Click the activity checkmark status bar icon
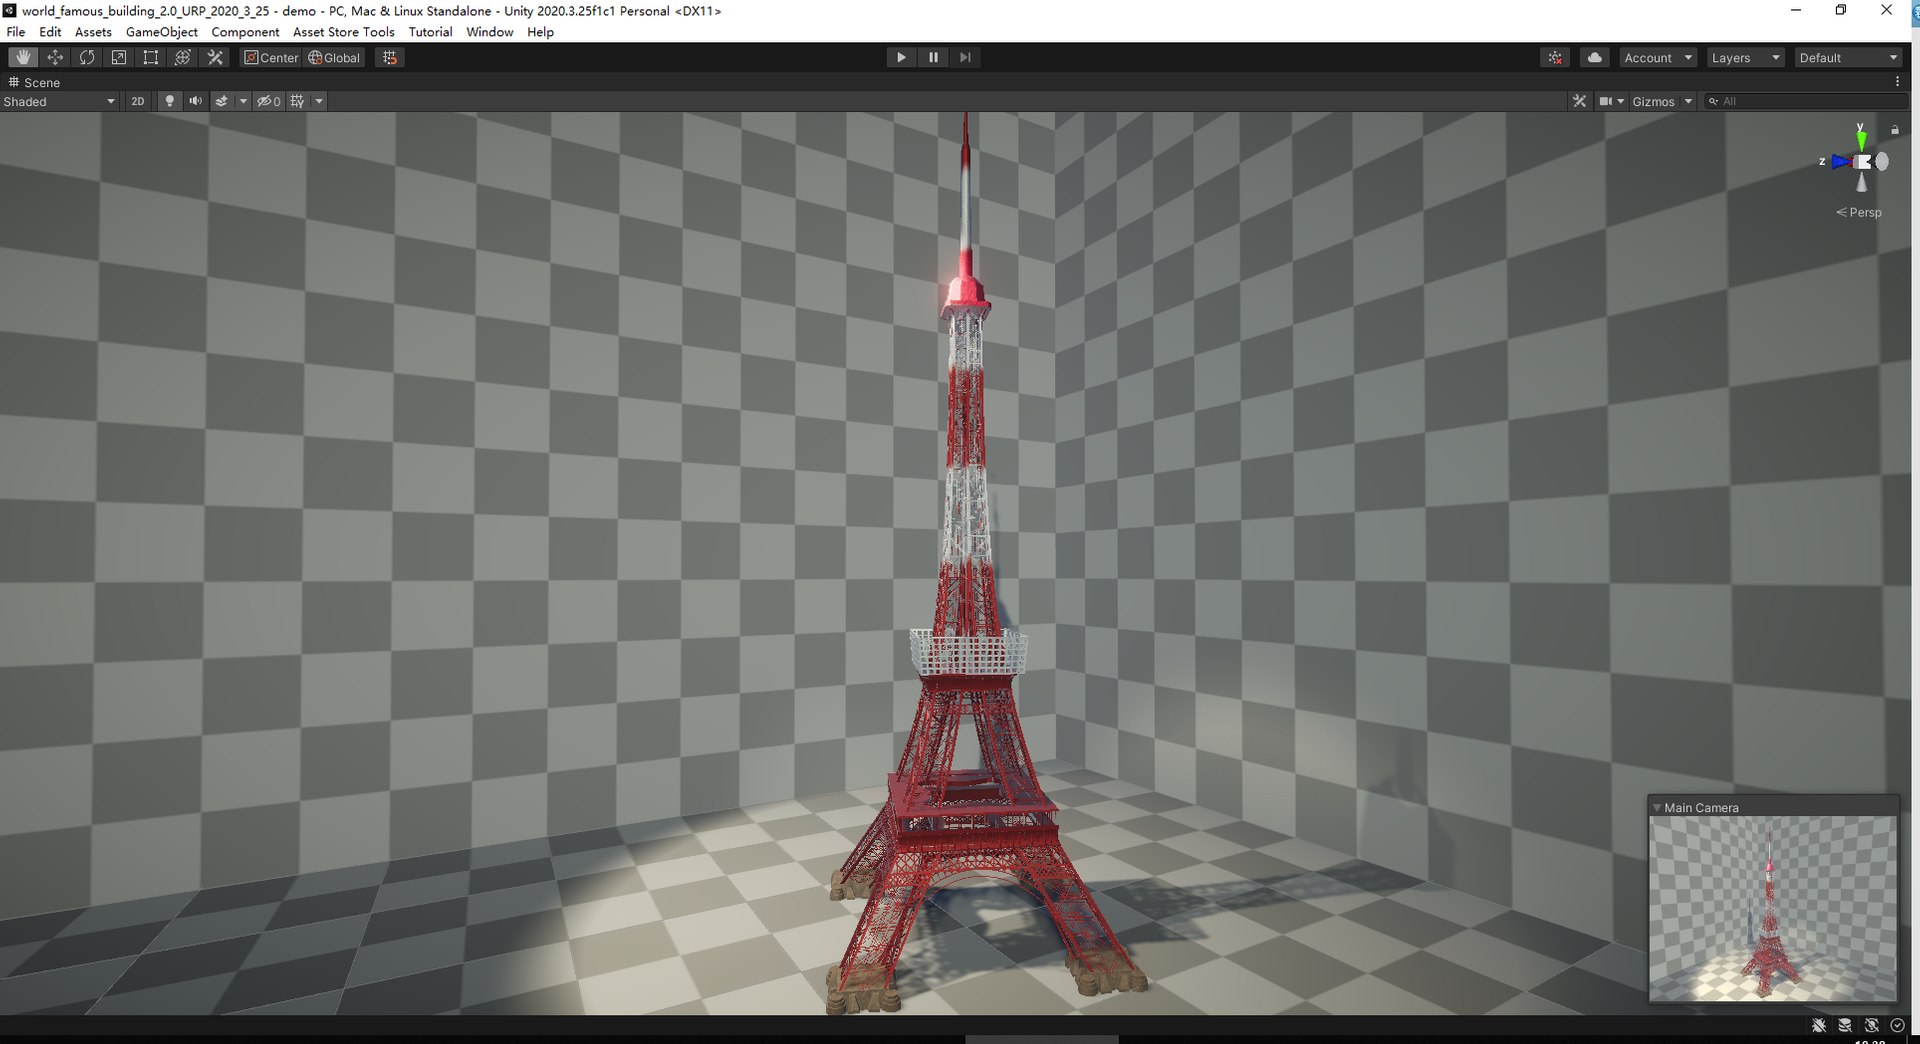Image resolution: width=1920 pixels, height=1044 pixels. [1897, 1025]
